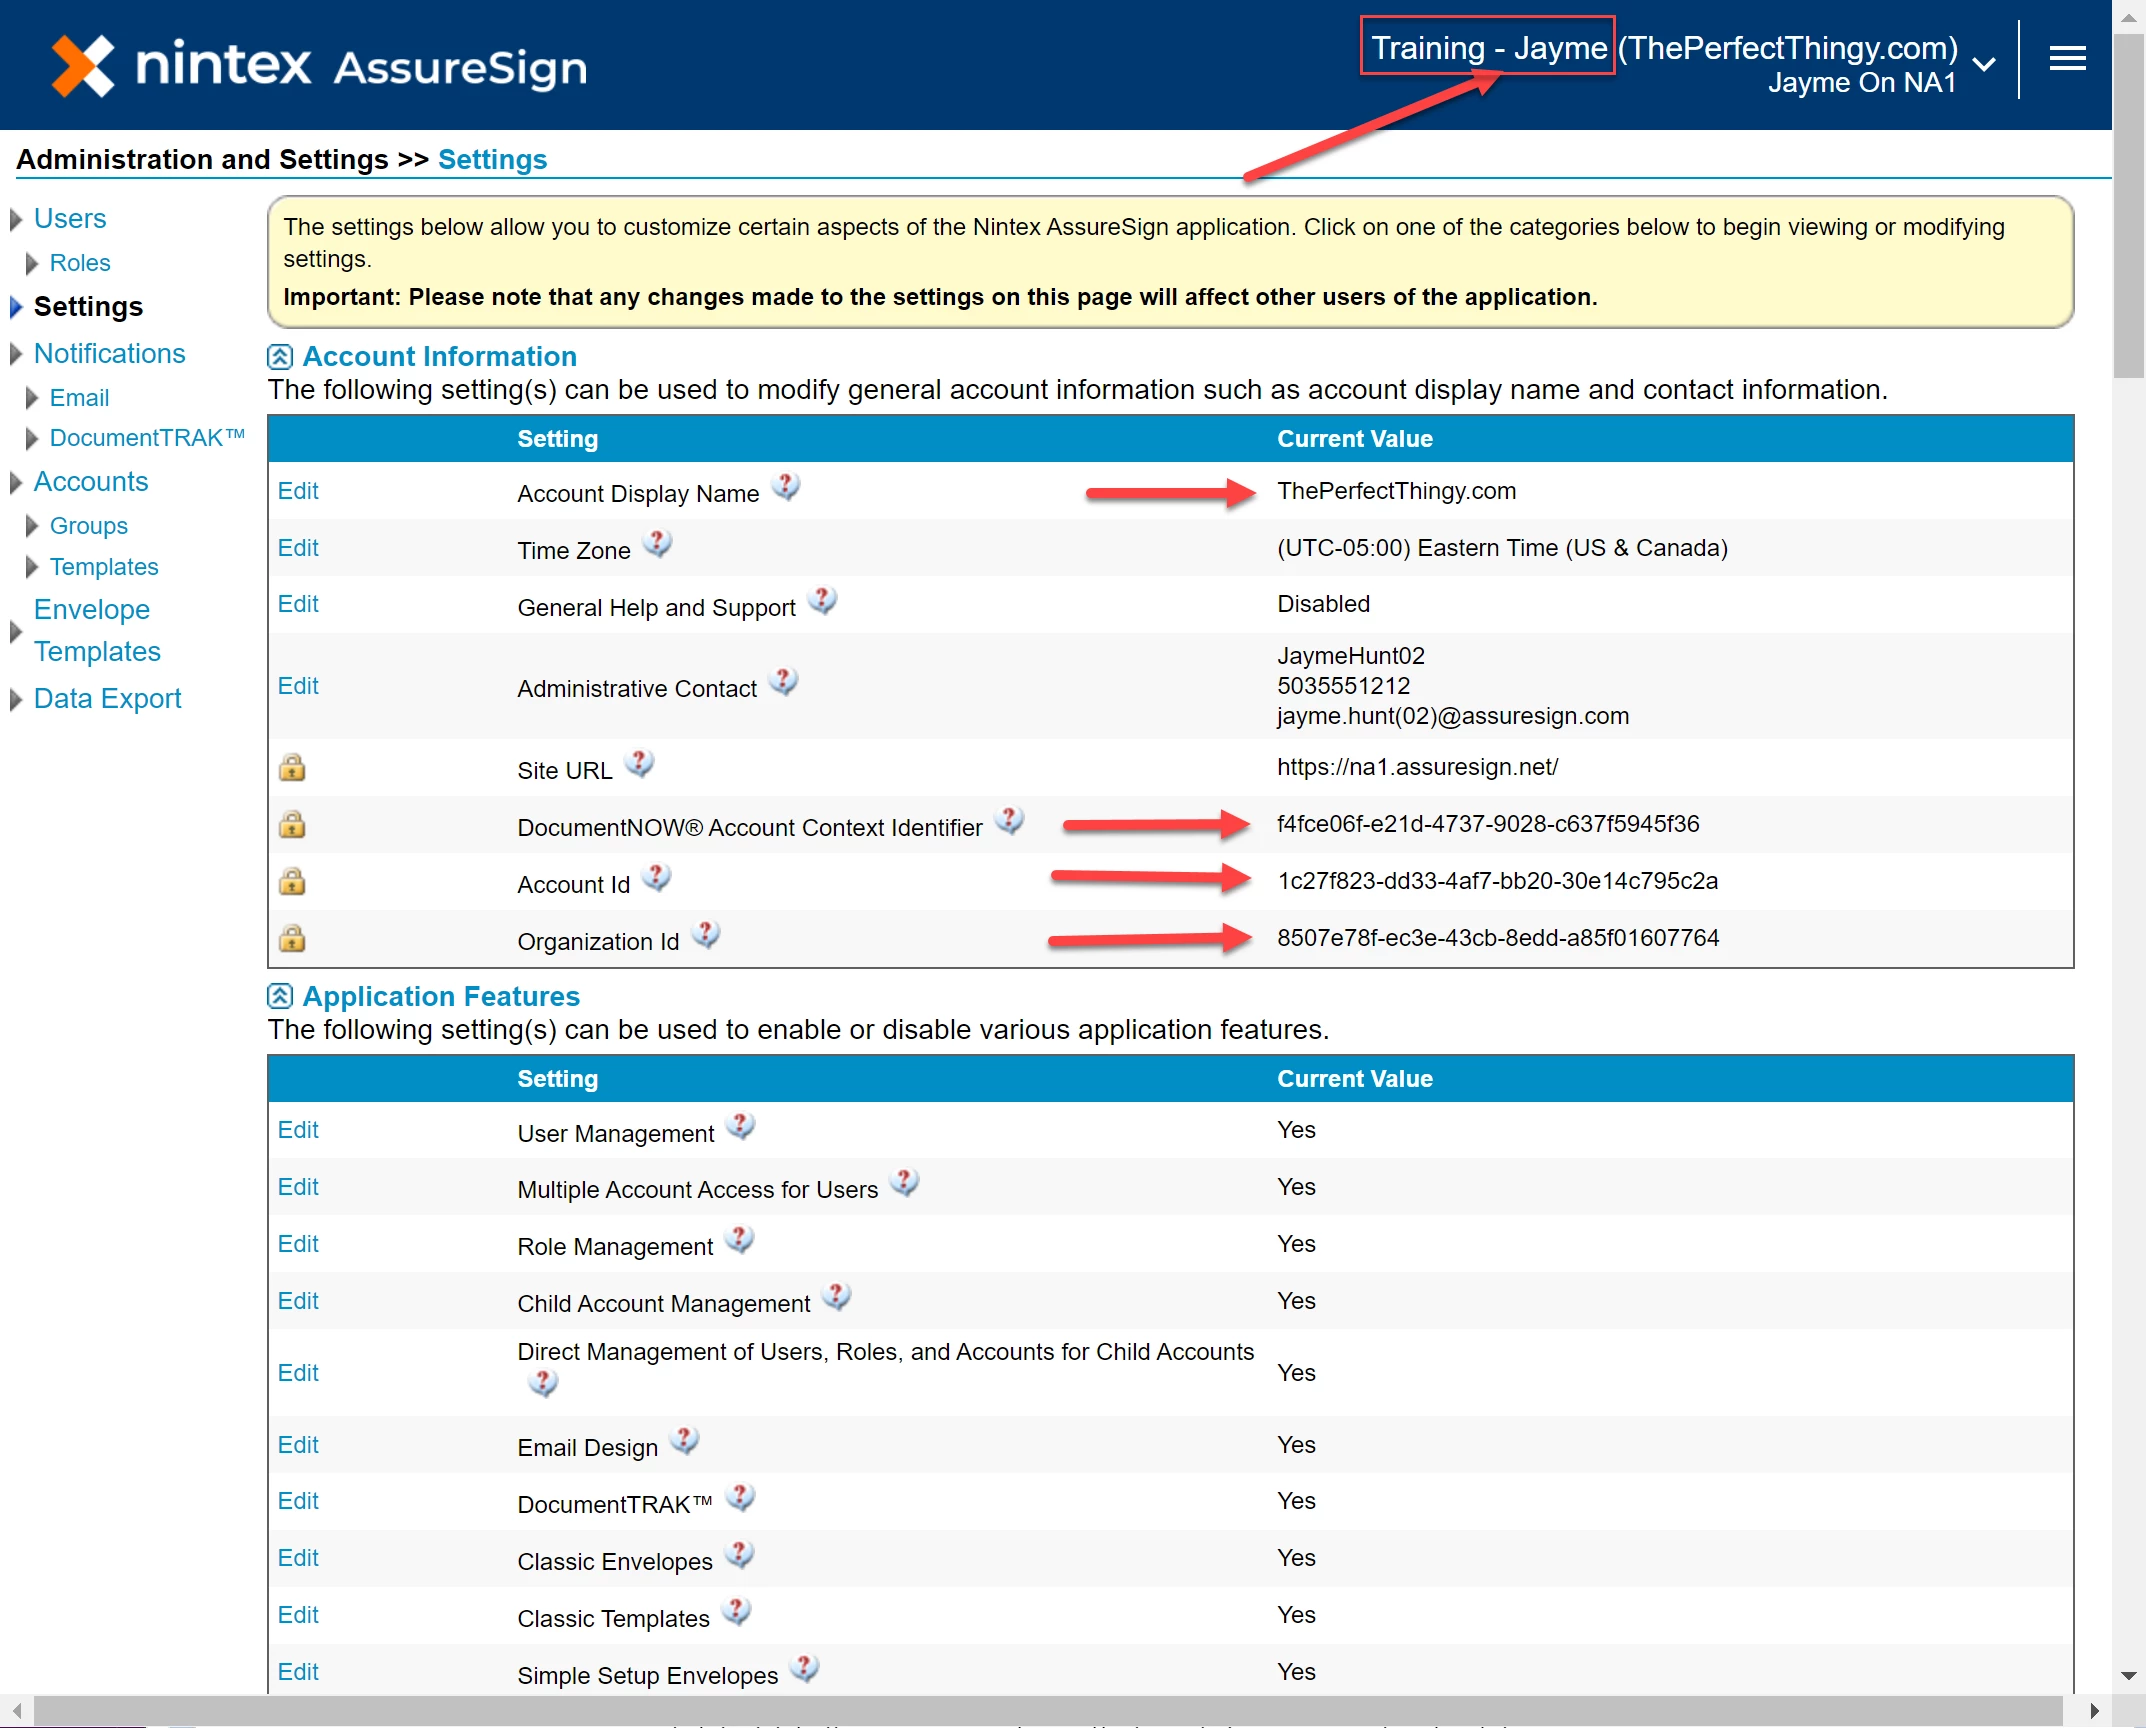The width and height of the screenshot is (2146, 1728).
Task: Collapse the Application Features section
Action: 280,997
